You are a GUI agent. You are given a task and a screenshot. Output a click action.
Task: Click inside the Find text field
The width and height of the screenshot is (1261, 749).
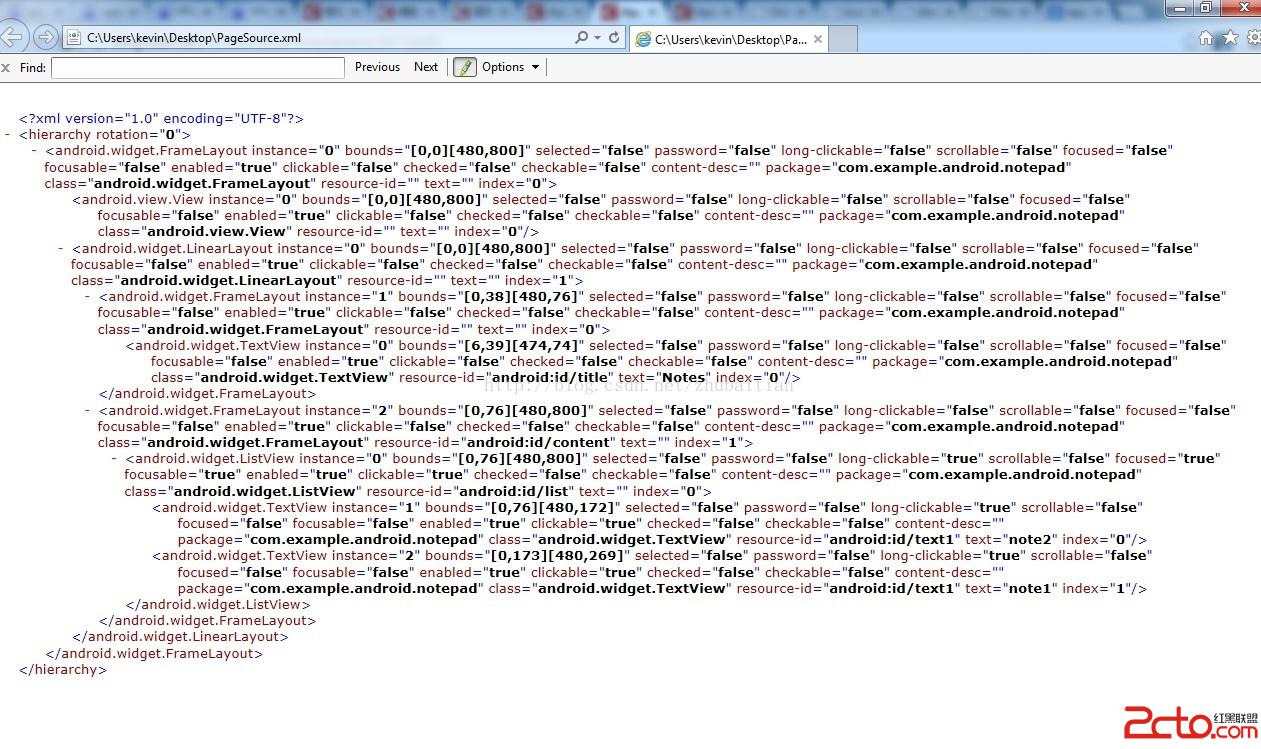click(197, 68)
